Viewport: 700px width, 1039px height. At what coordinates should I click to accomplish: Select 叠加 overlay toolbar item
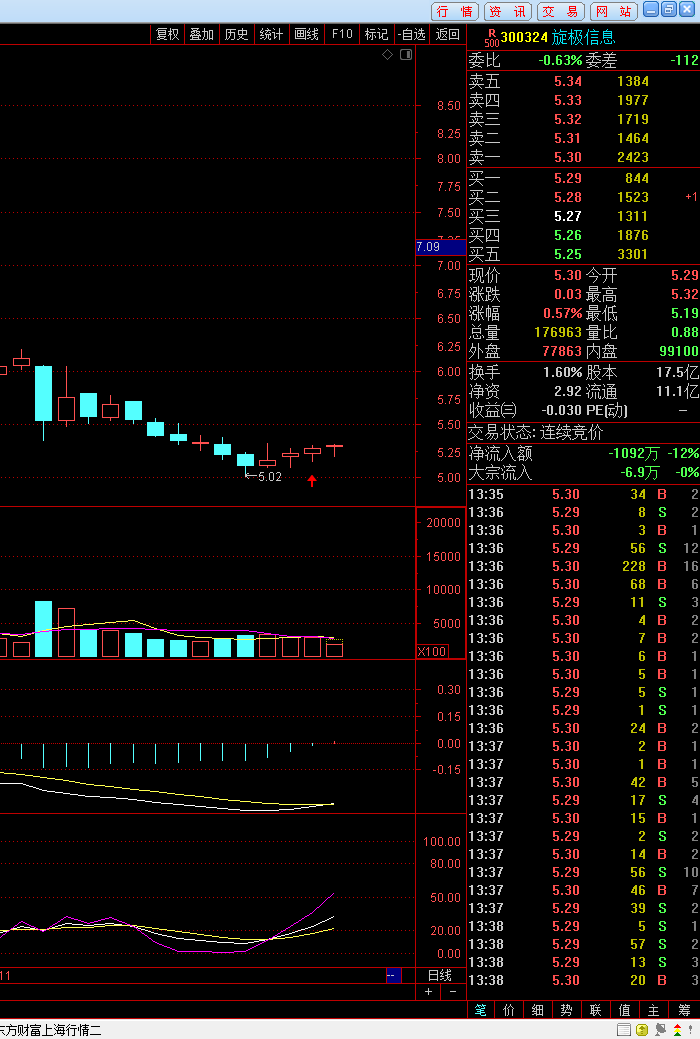point(202,34)
